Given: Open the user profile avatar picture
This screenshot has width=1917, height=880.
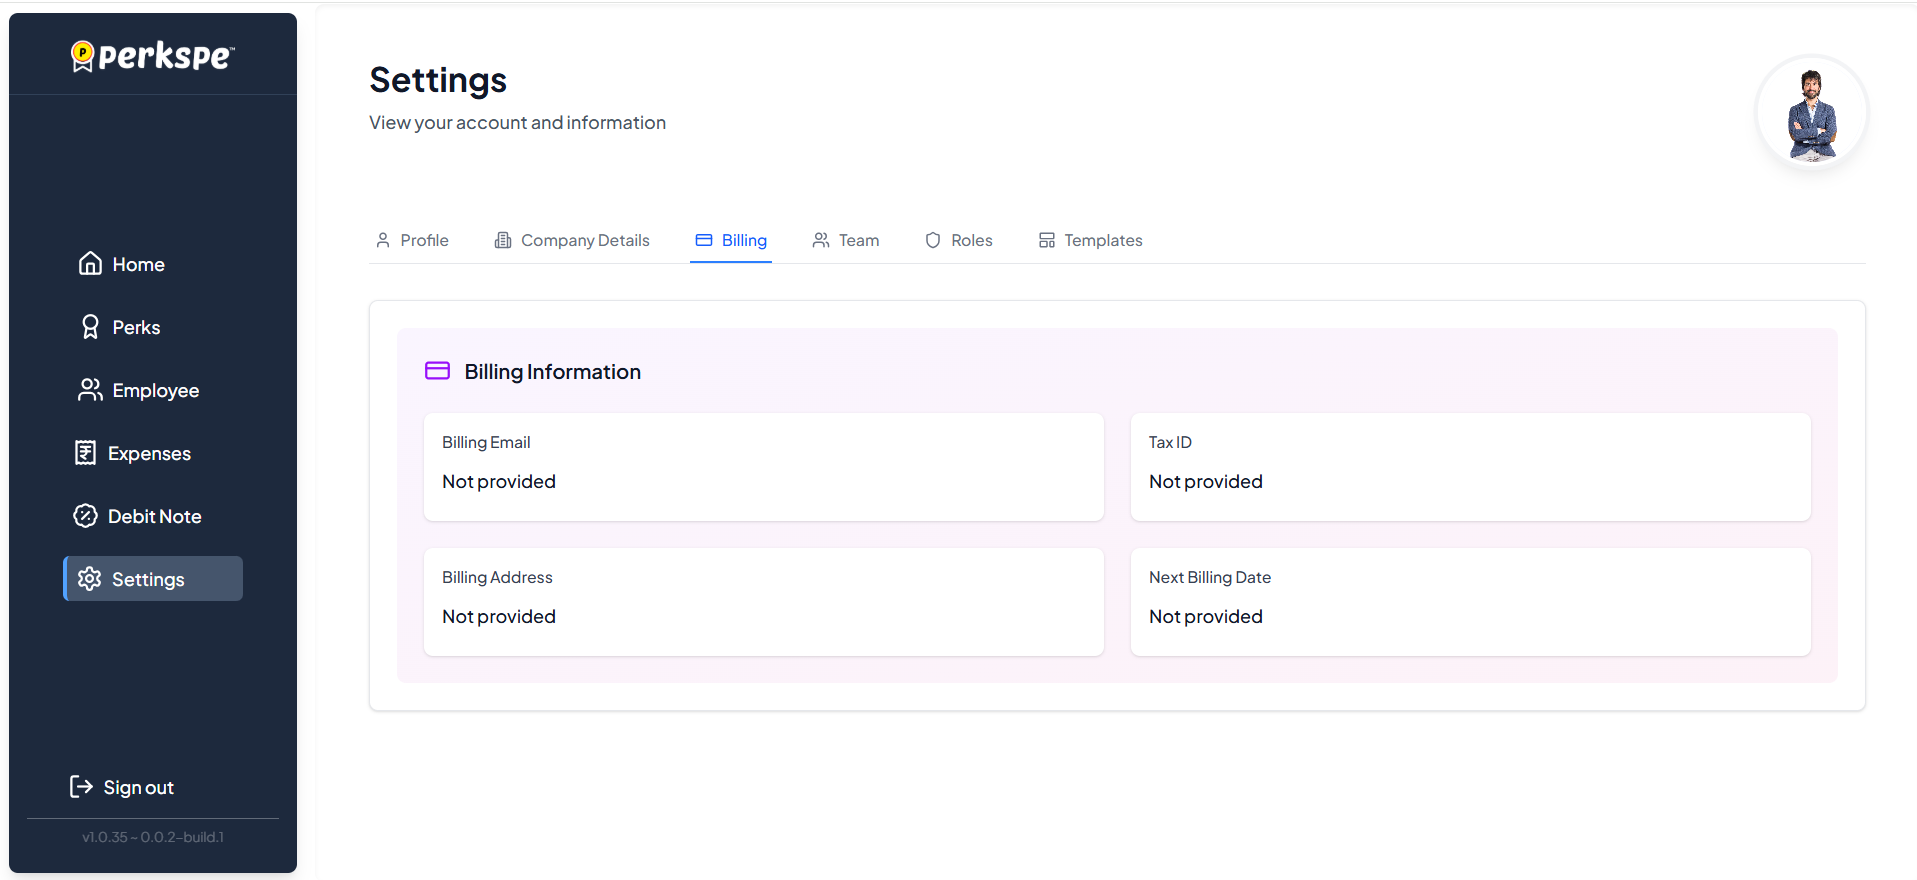Looking at the screenshot, I should tap(1811, 112).
